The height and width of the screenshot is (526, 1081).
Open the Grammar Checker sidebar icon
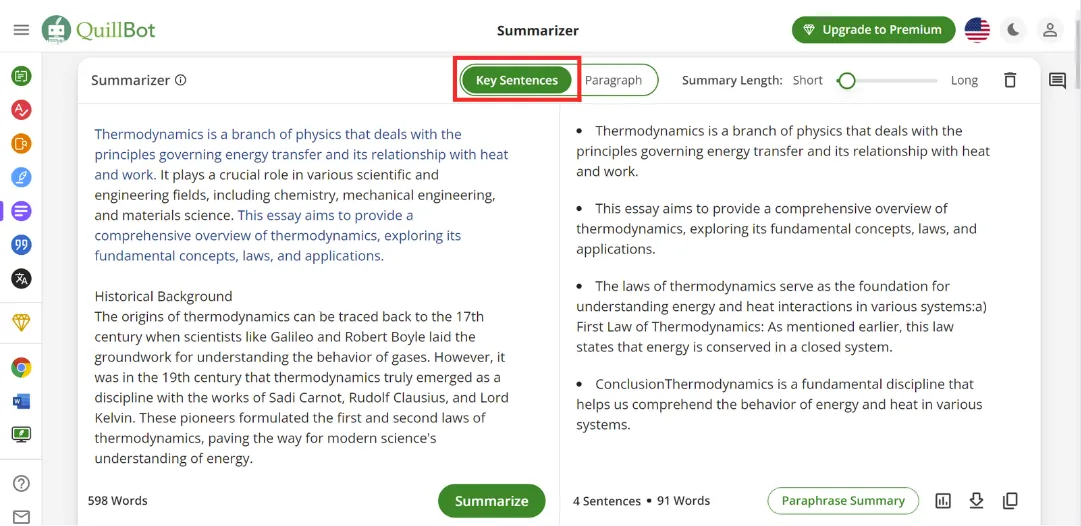point(21,110)
